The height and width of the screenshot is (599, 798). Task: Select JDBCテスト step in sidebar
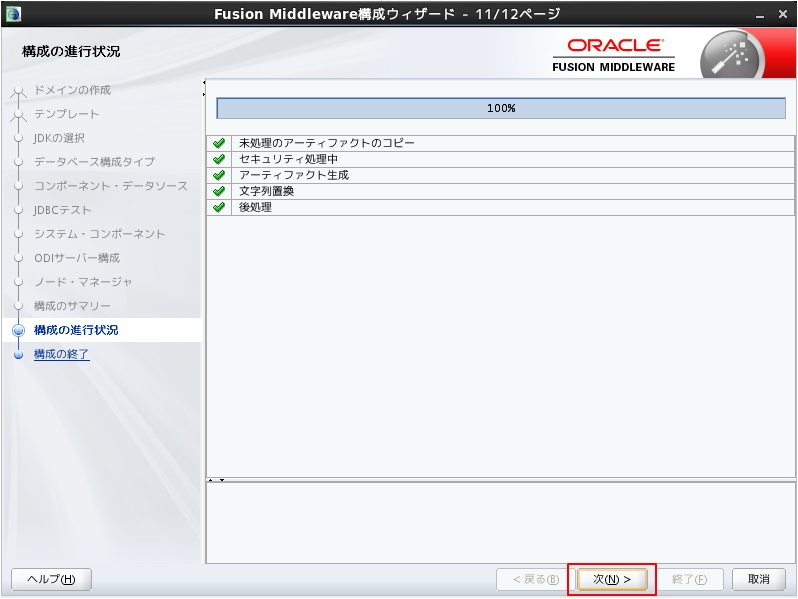(63, 210)
